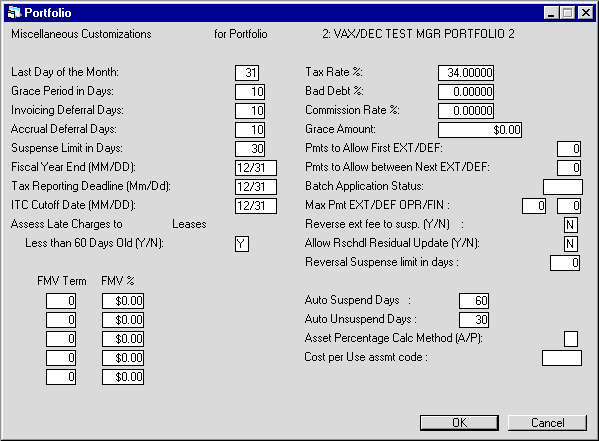Select the Tax Rate % input box

coord(466,73)
